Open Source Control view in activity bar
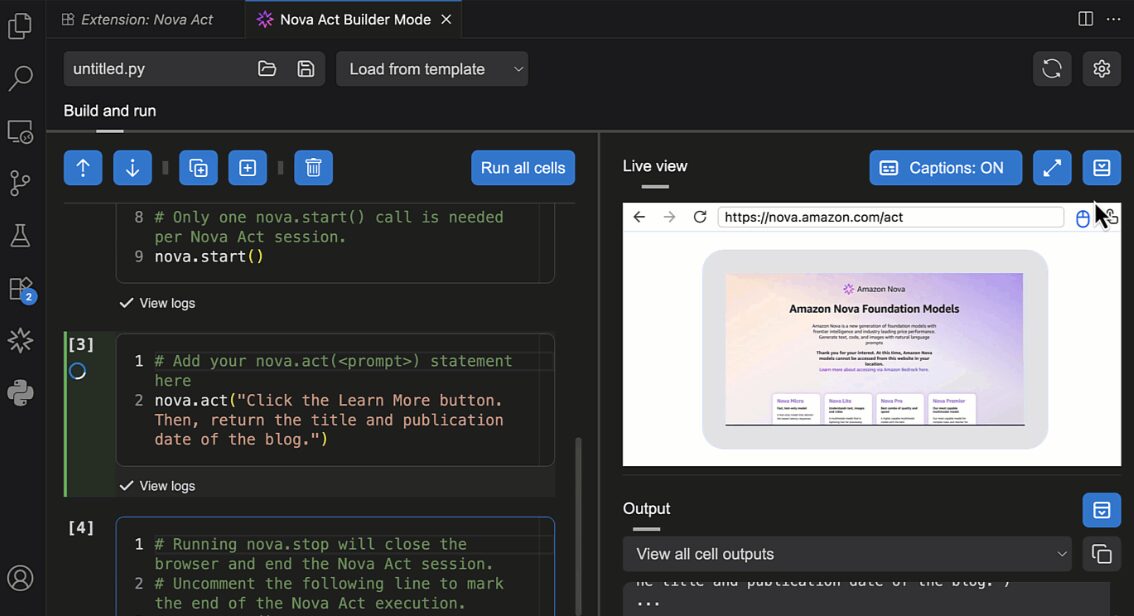 tap(20, 184)
